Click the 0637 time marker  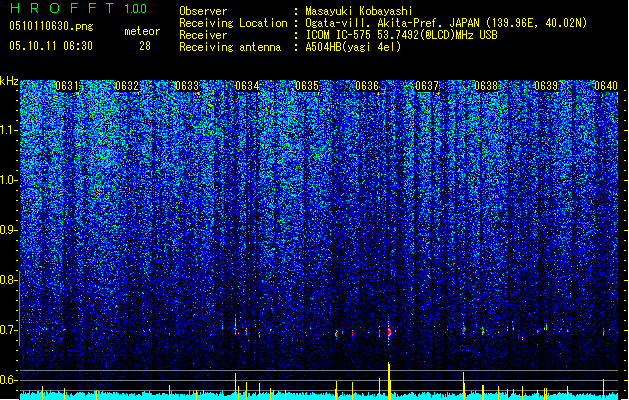427,86
